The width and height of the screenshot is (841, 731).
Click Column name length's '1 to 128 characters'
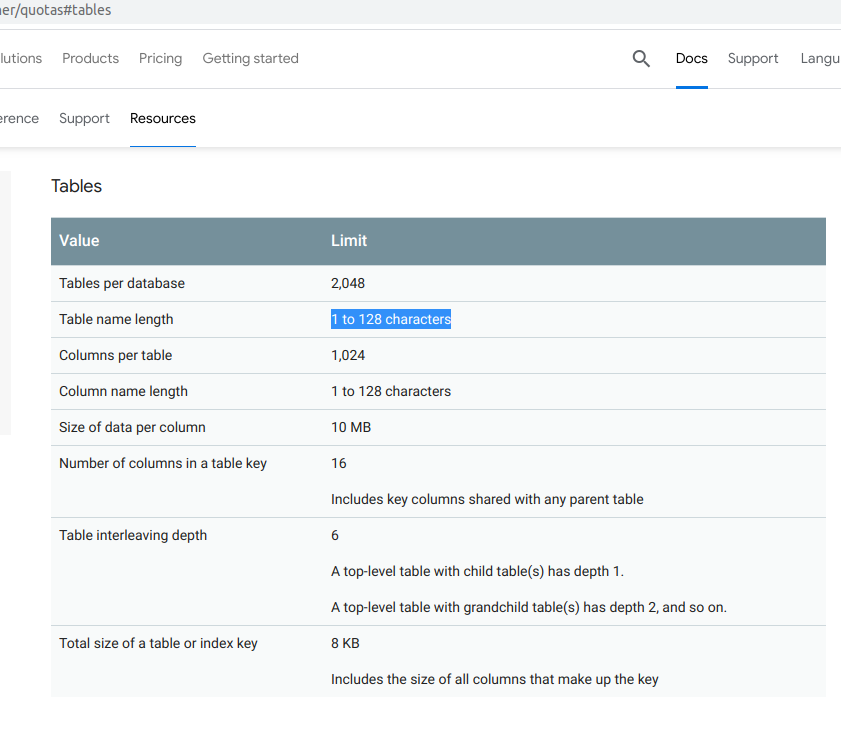tap(390, 392)
